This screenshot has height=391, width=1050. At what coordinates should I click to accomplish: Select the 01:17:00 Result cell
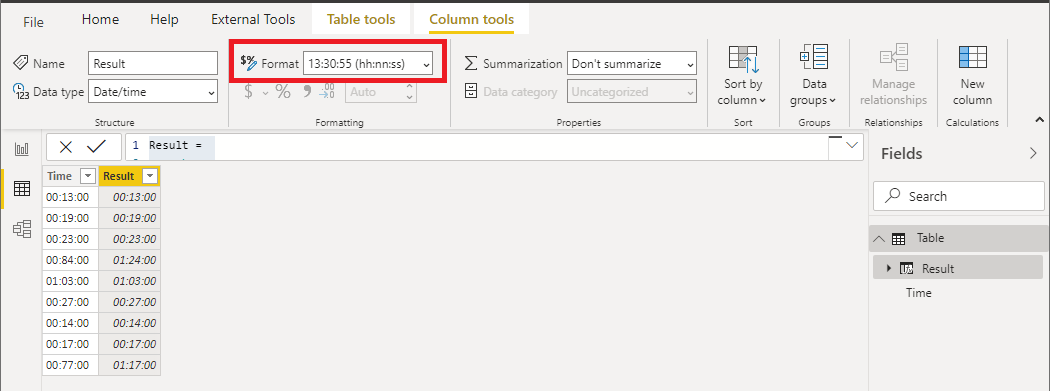pos(129,366)
